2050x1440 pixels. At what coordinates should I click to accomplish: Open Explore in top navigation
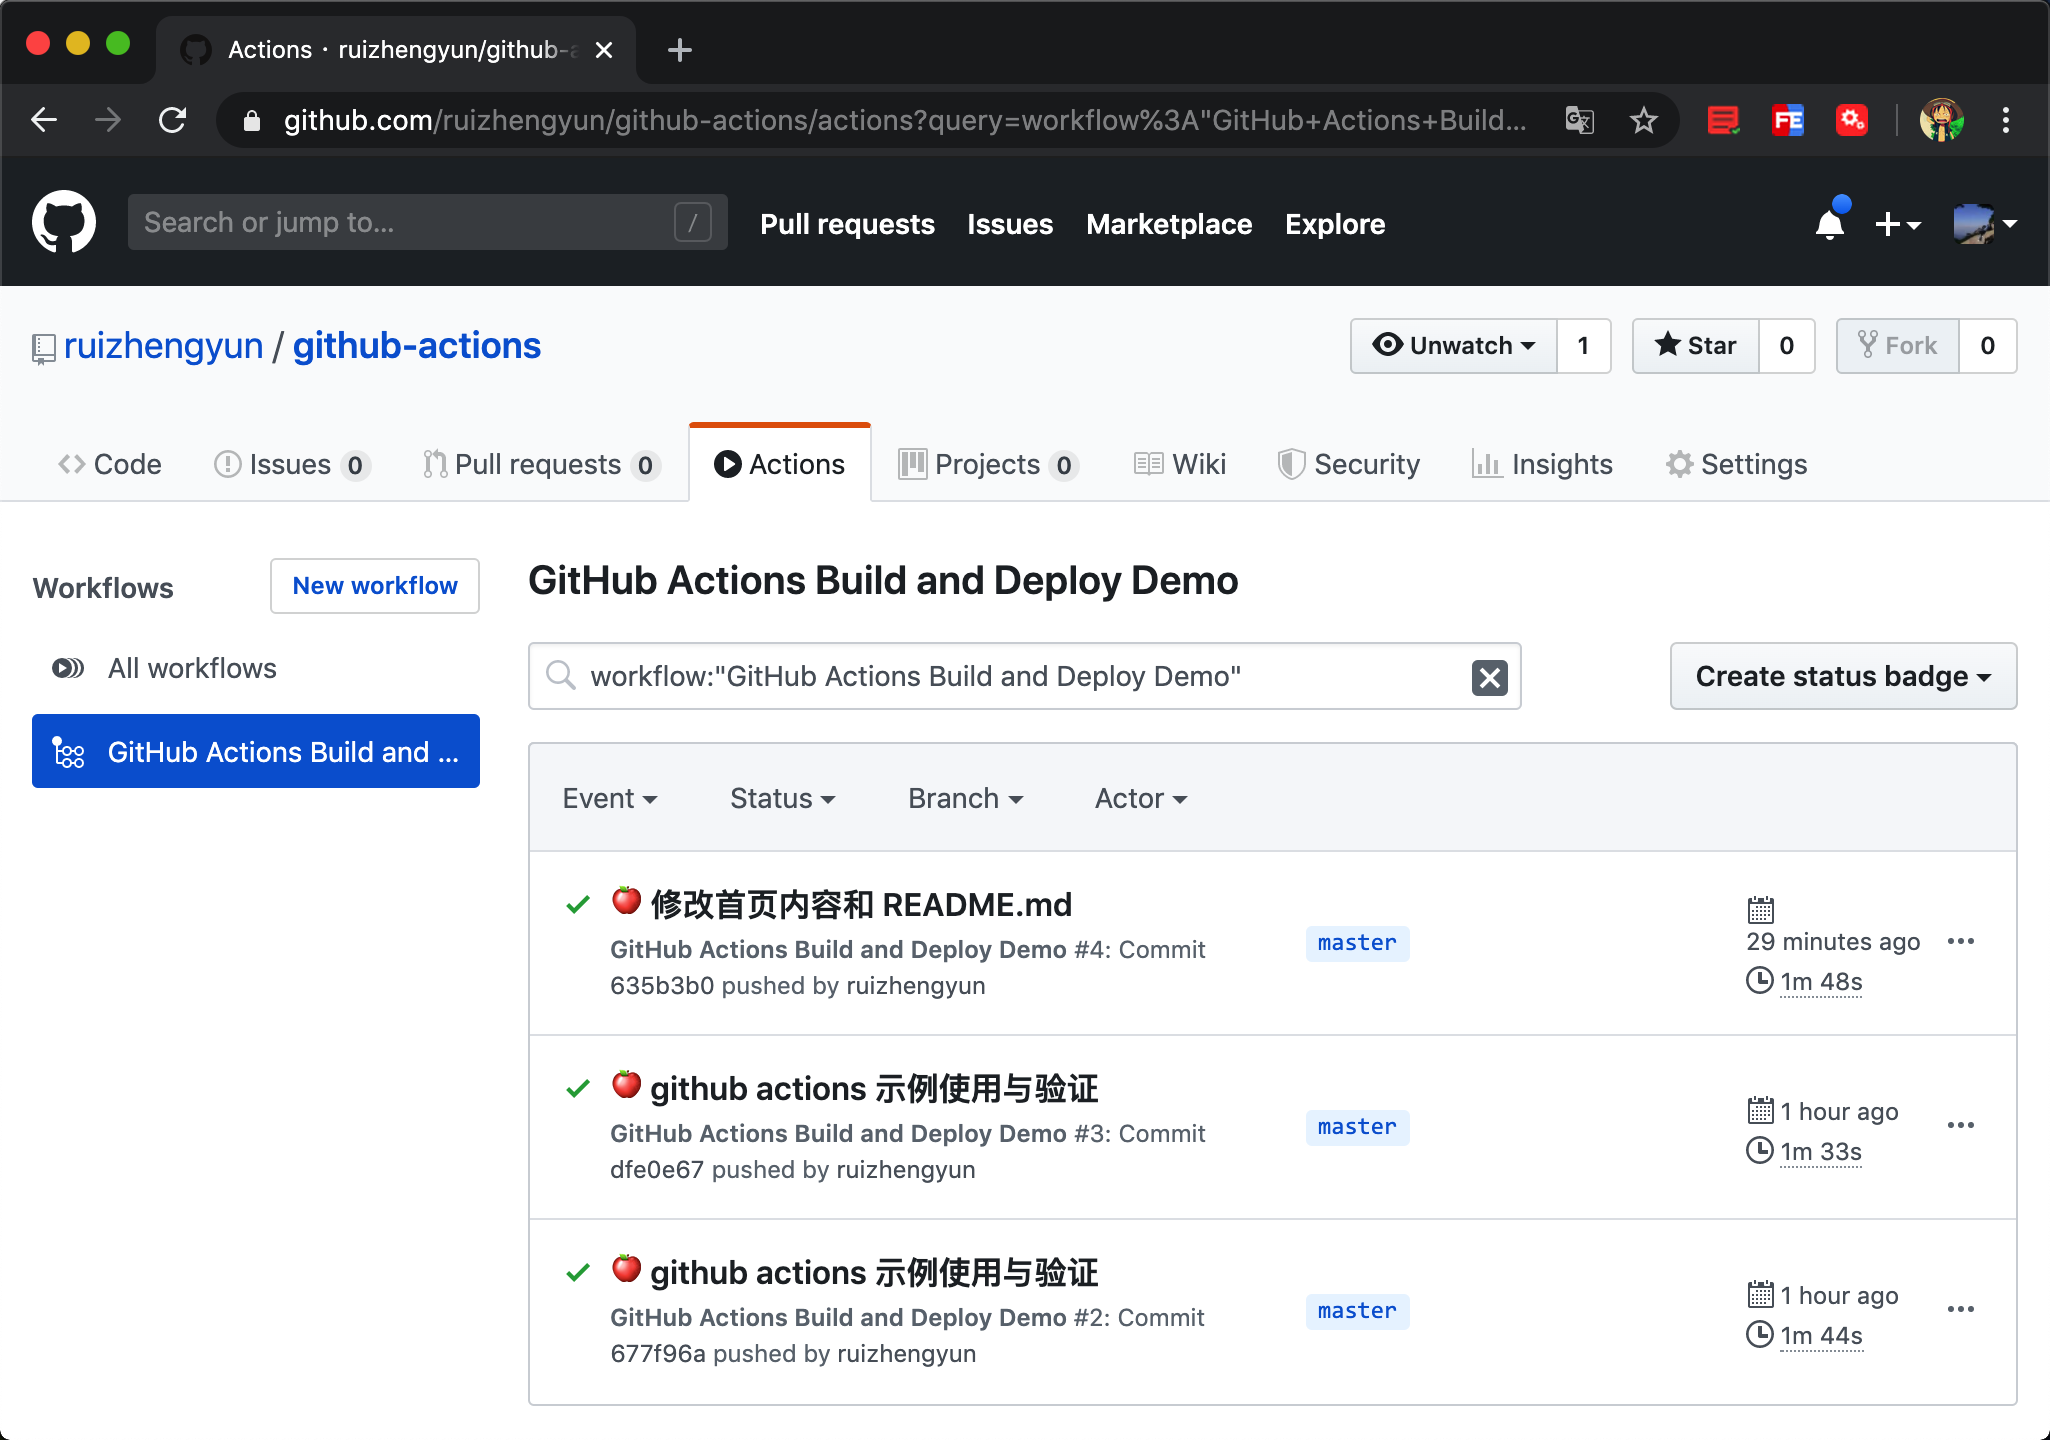1335,224
